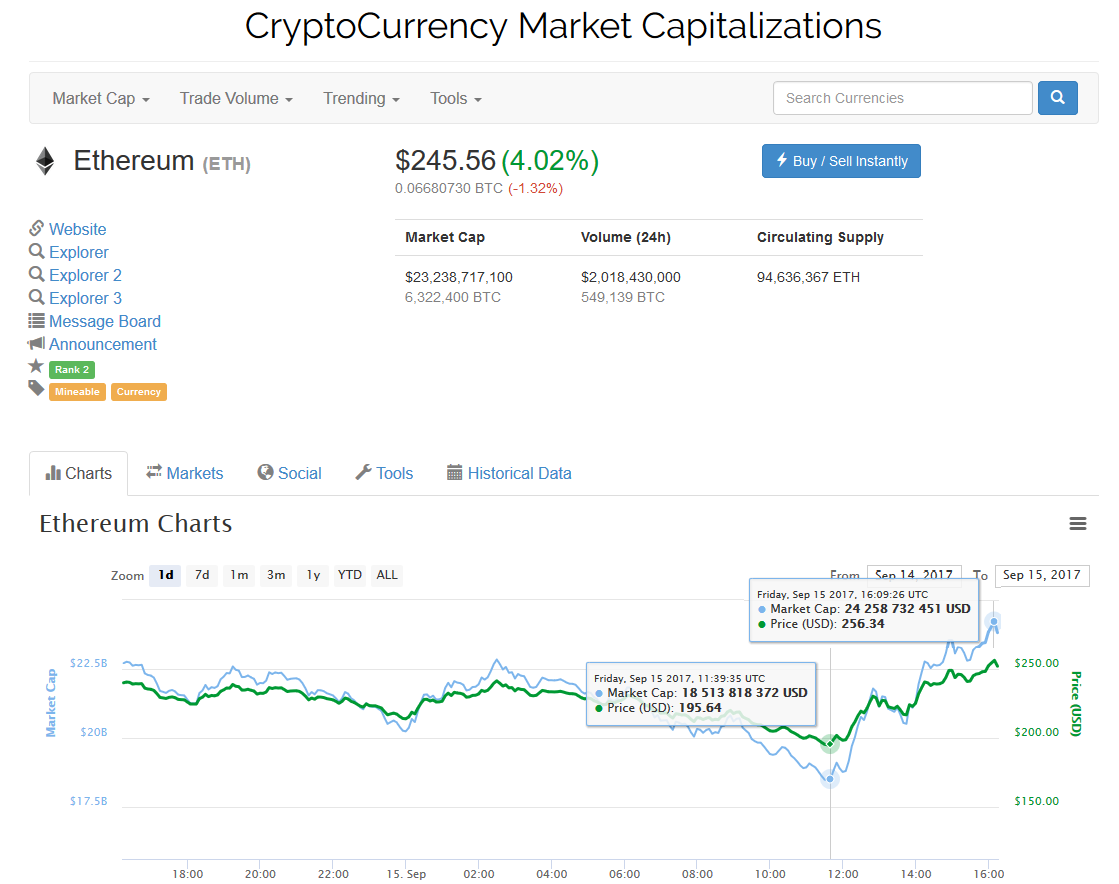Switch to the Historical Data tab

[509, 473]
